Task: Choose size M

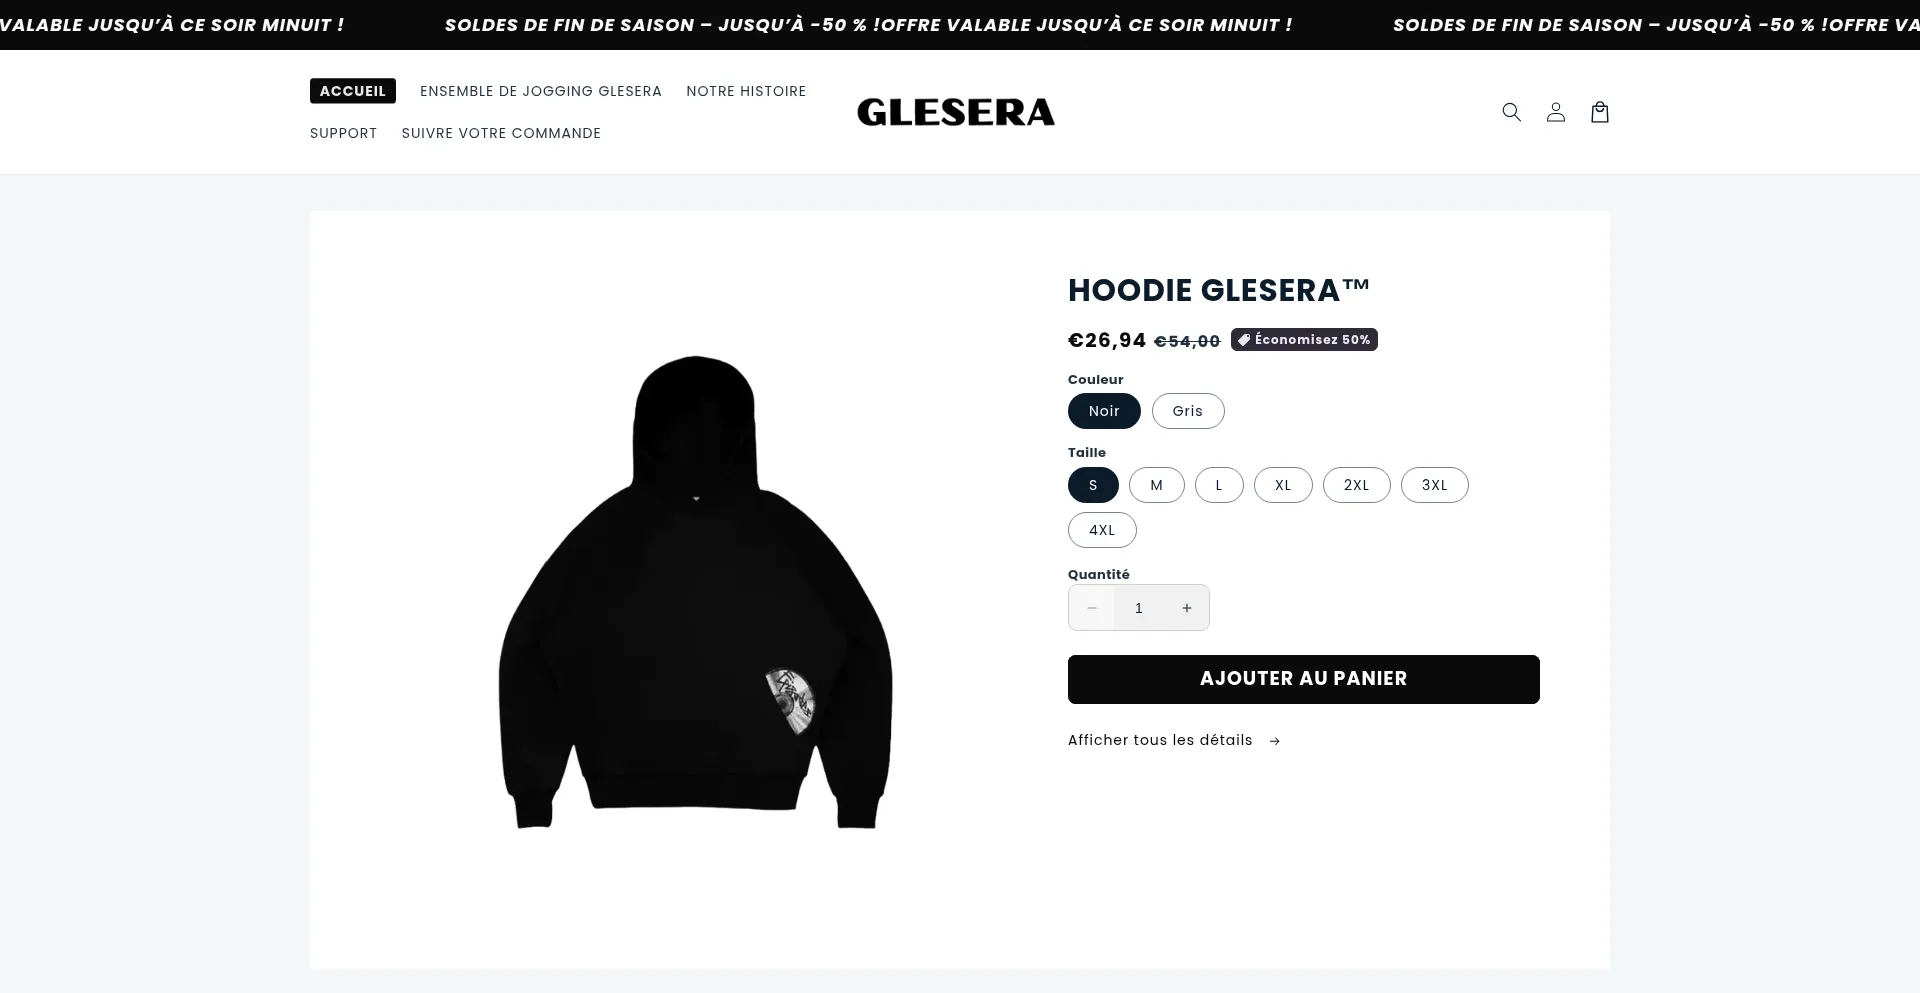Action: (x=1157, y=485)
